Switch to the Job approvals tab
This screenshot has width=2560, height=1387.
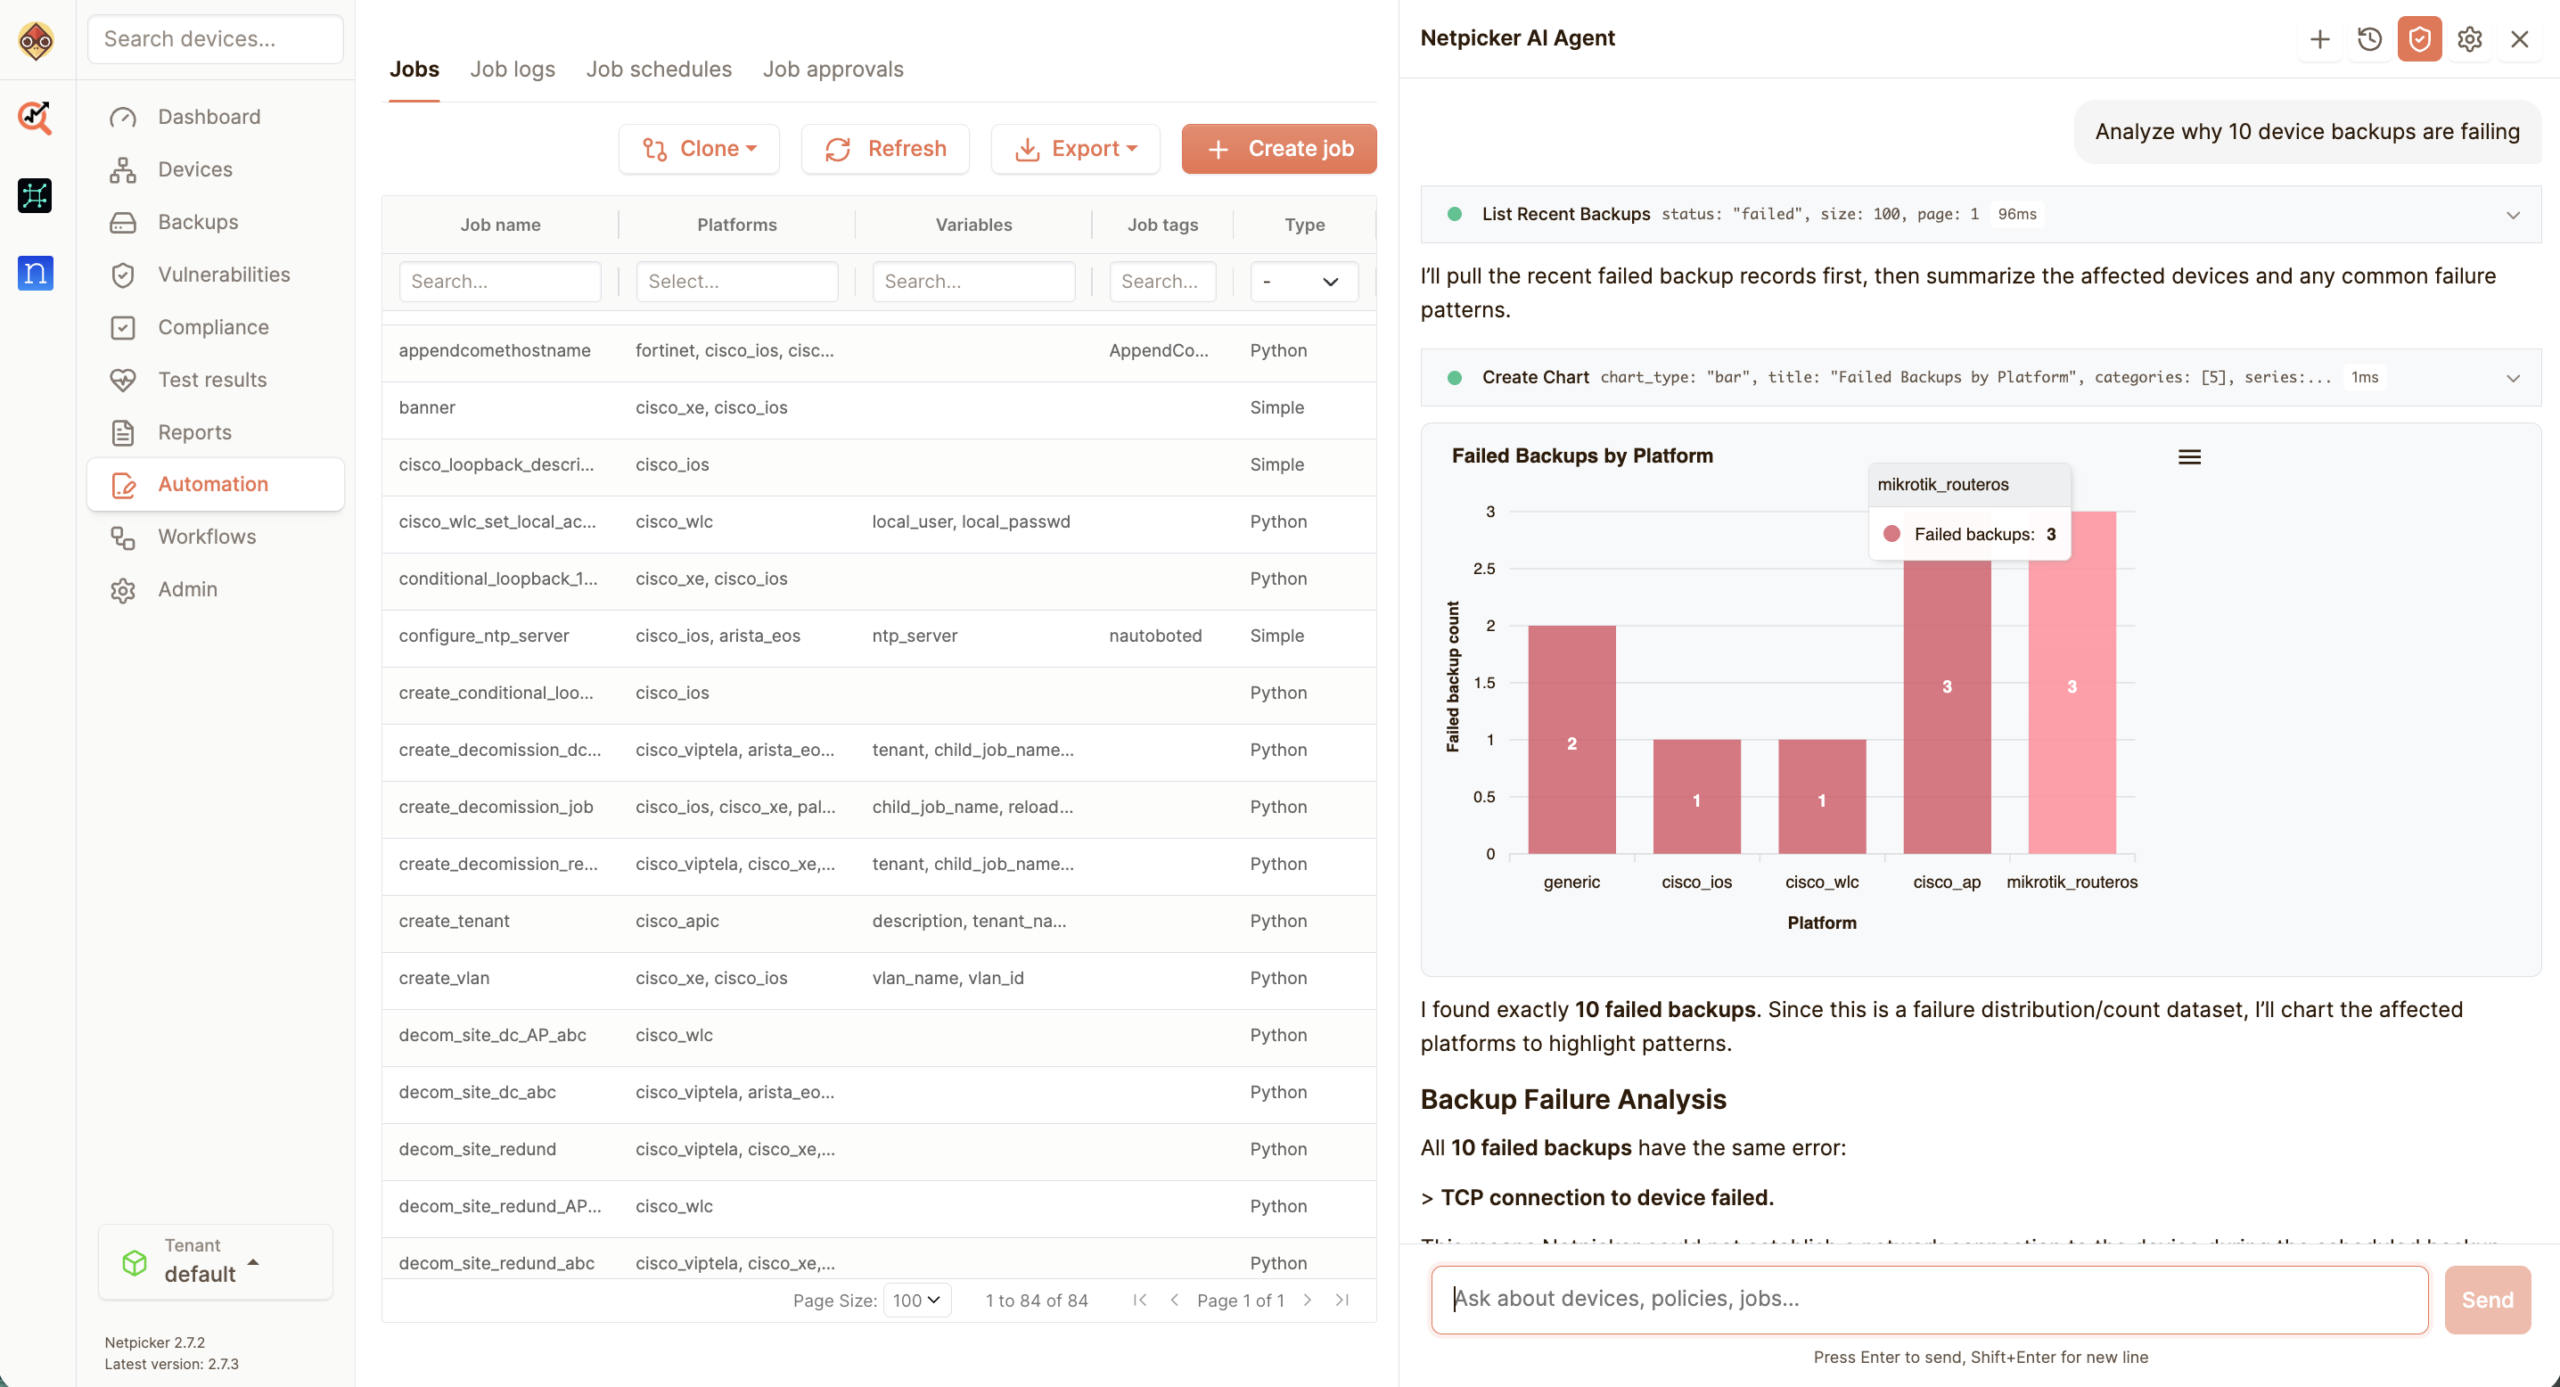tap(833, 69)
